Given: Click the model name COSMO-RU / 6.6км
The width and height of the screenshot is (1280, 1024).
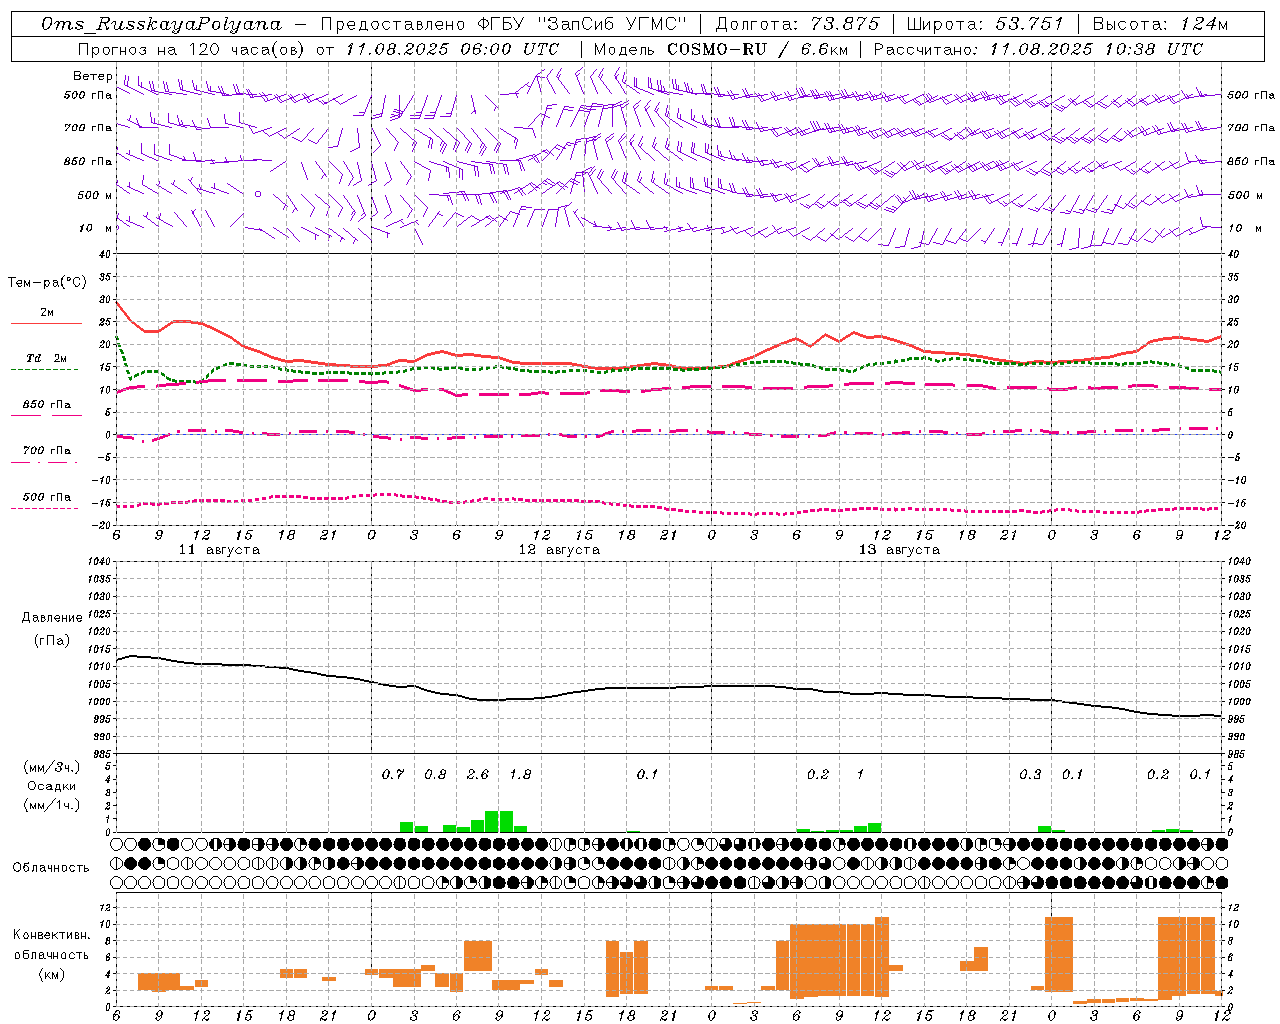Looking at the screenshot, I should 756,49.
